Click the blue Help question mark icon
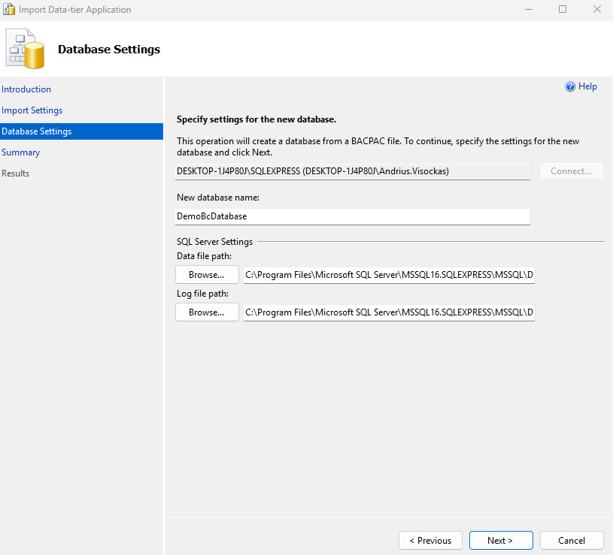 570,87
